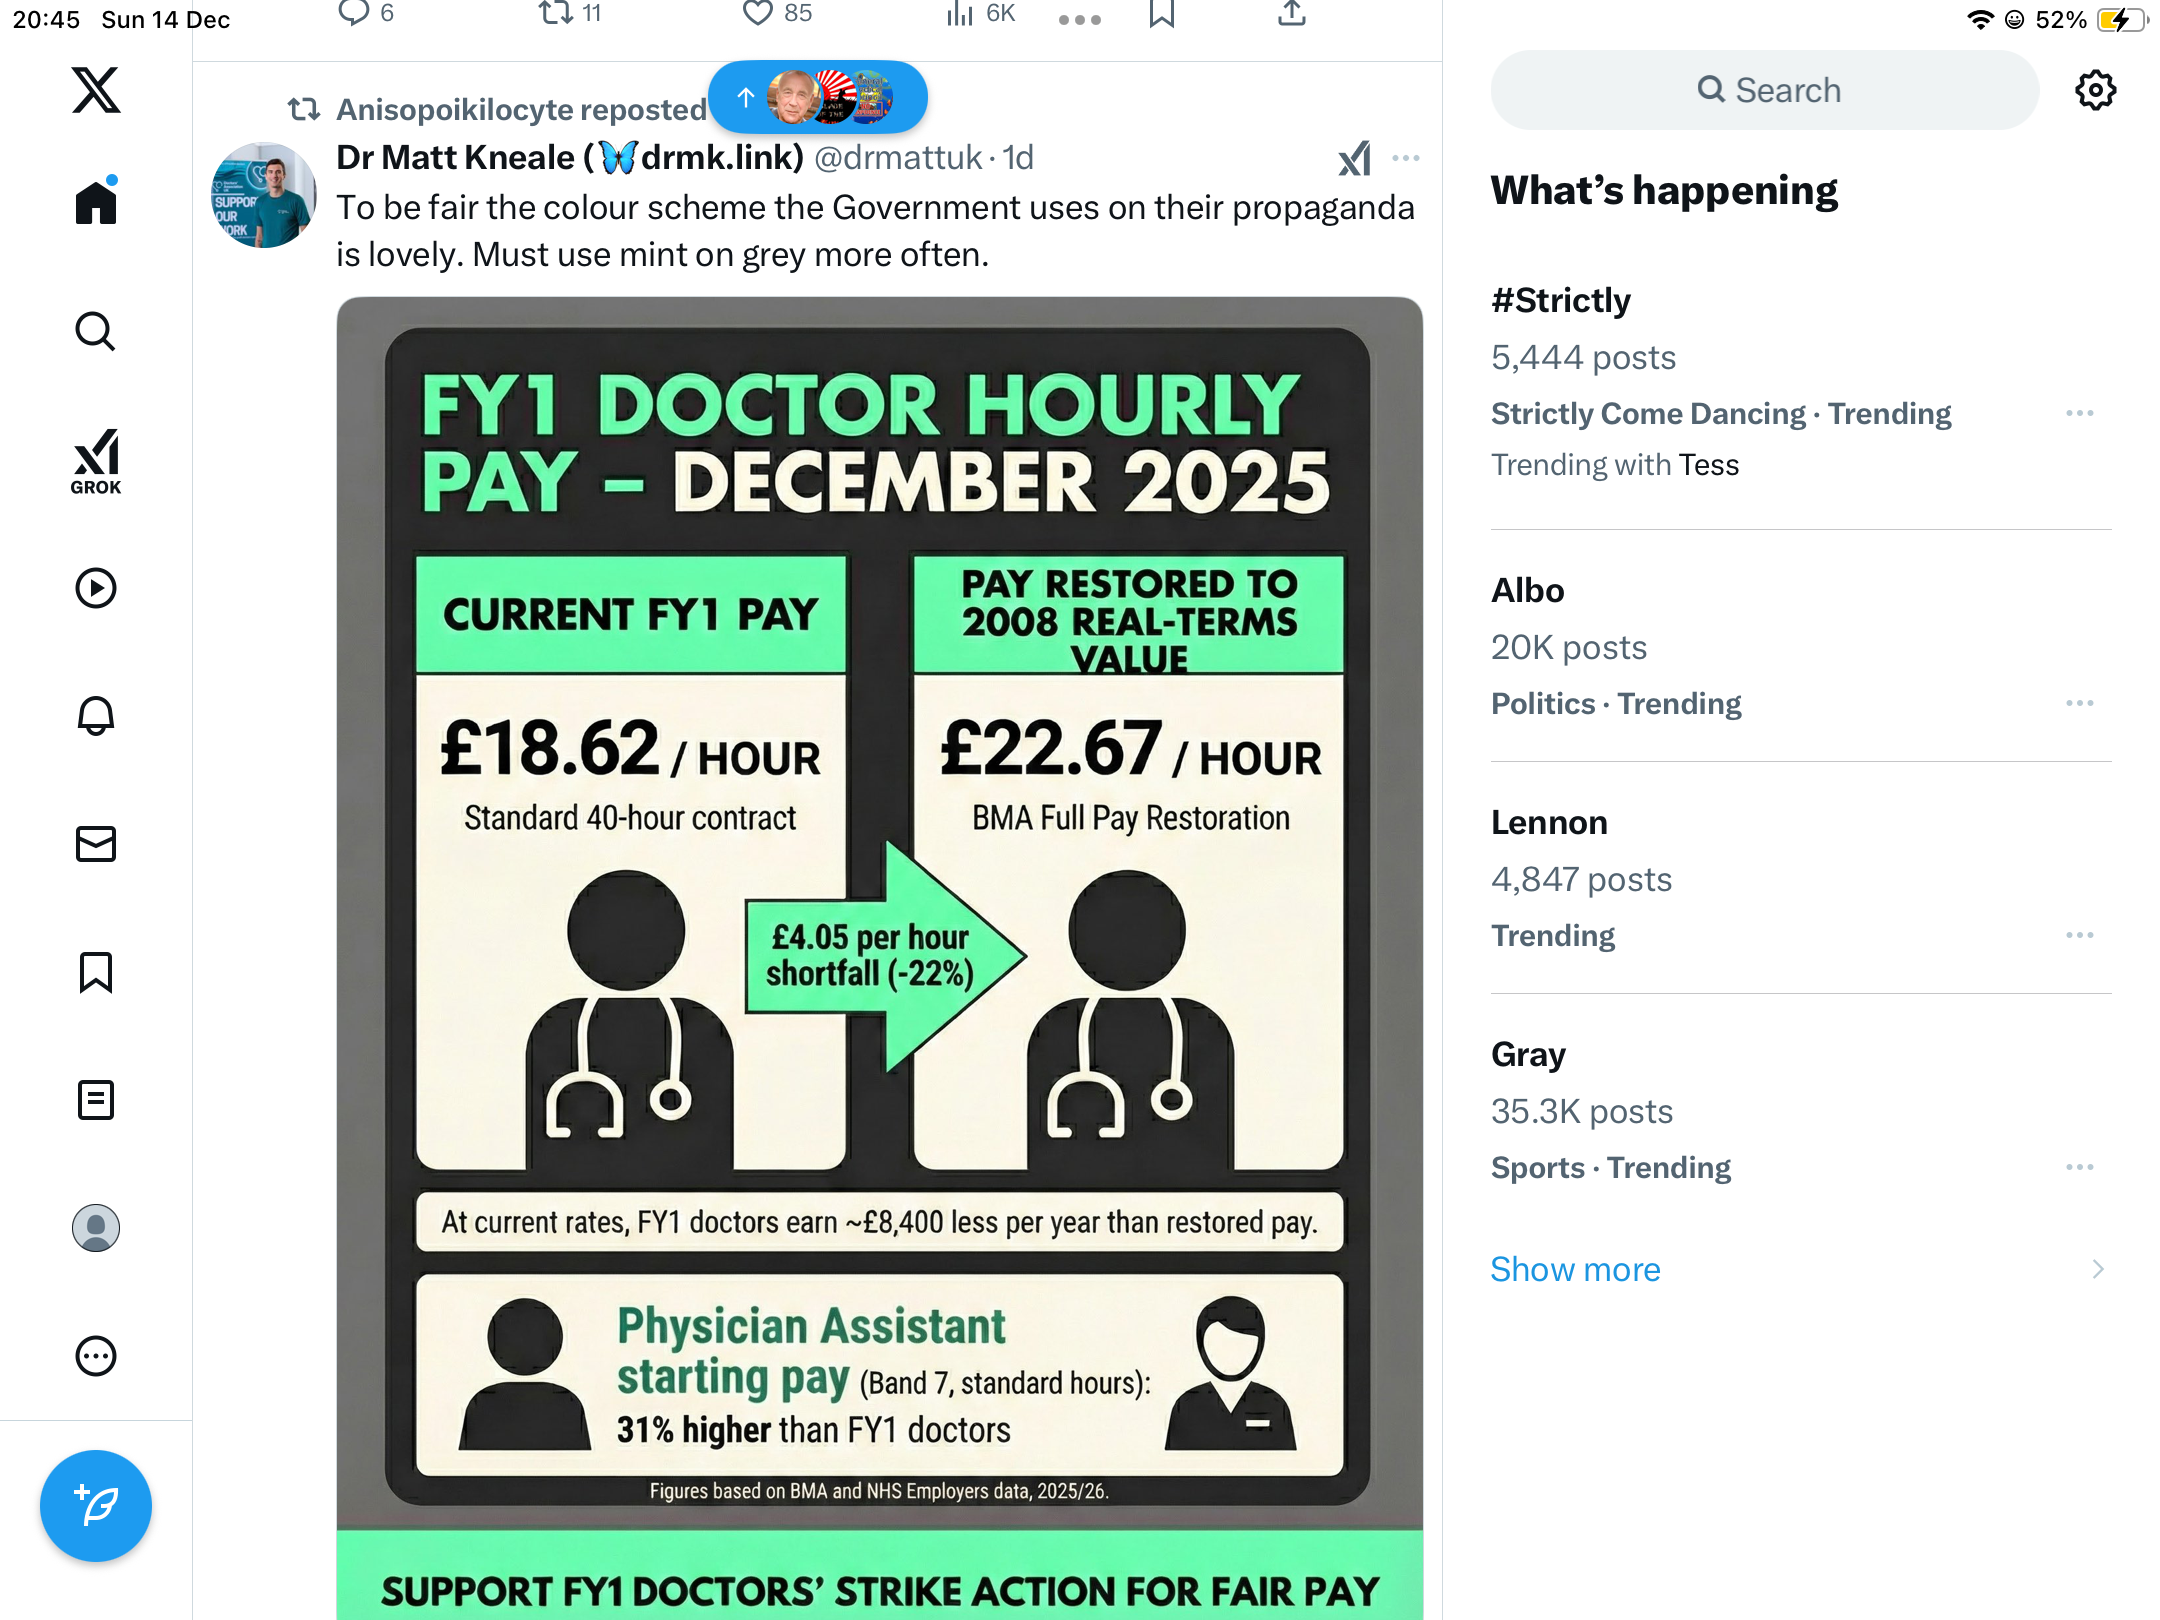Open Messages envelope icon

[x=96, y=843]
